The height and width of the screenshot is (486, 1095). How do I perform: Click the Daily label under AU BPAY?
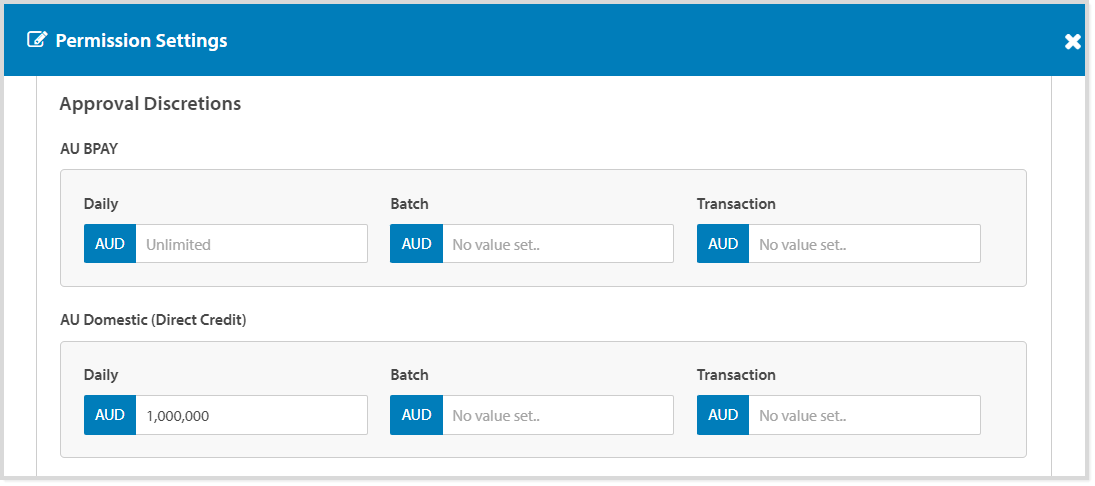point(101,204)
